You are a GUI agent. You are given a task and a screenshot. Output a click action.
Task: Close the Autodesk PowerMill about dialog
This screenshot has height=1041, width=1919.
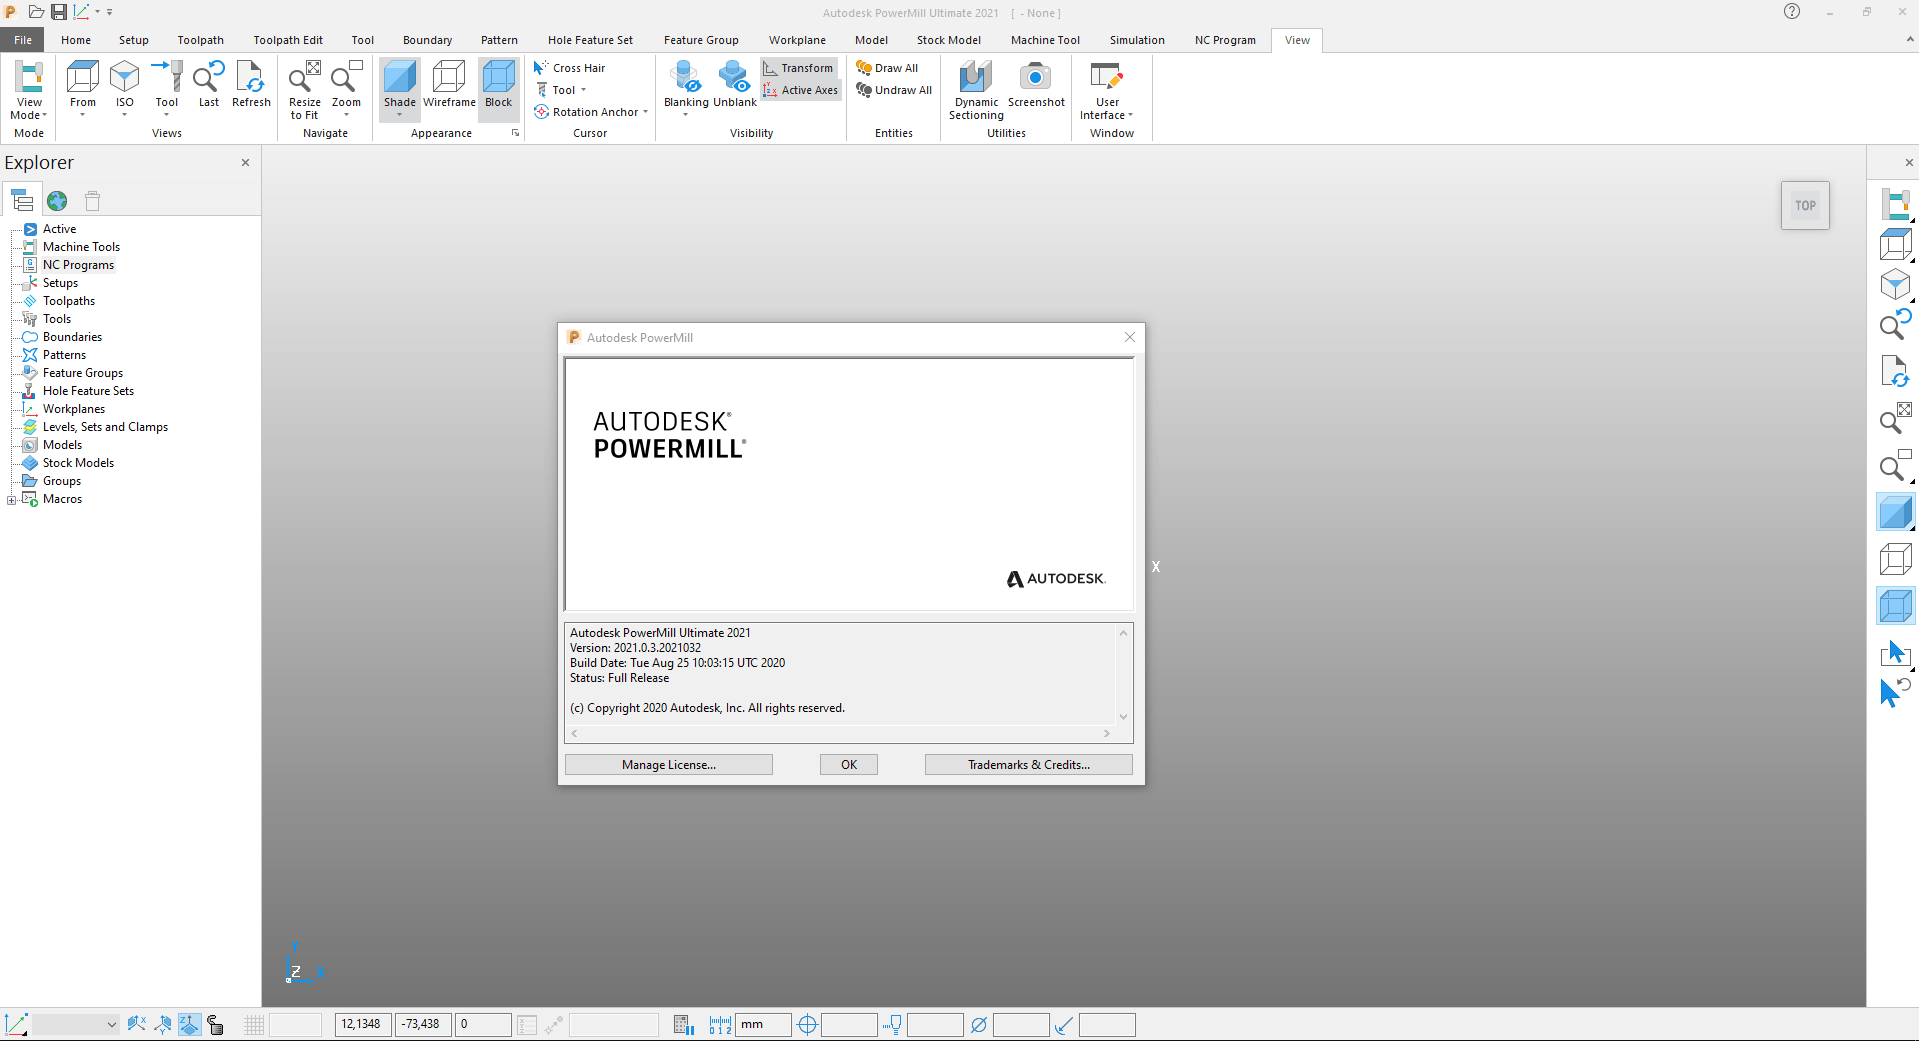point(1130,337)
